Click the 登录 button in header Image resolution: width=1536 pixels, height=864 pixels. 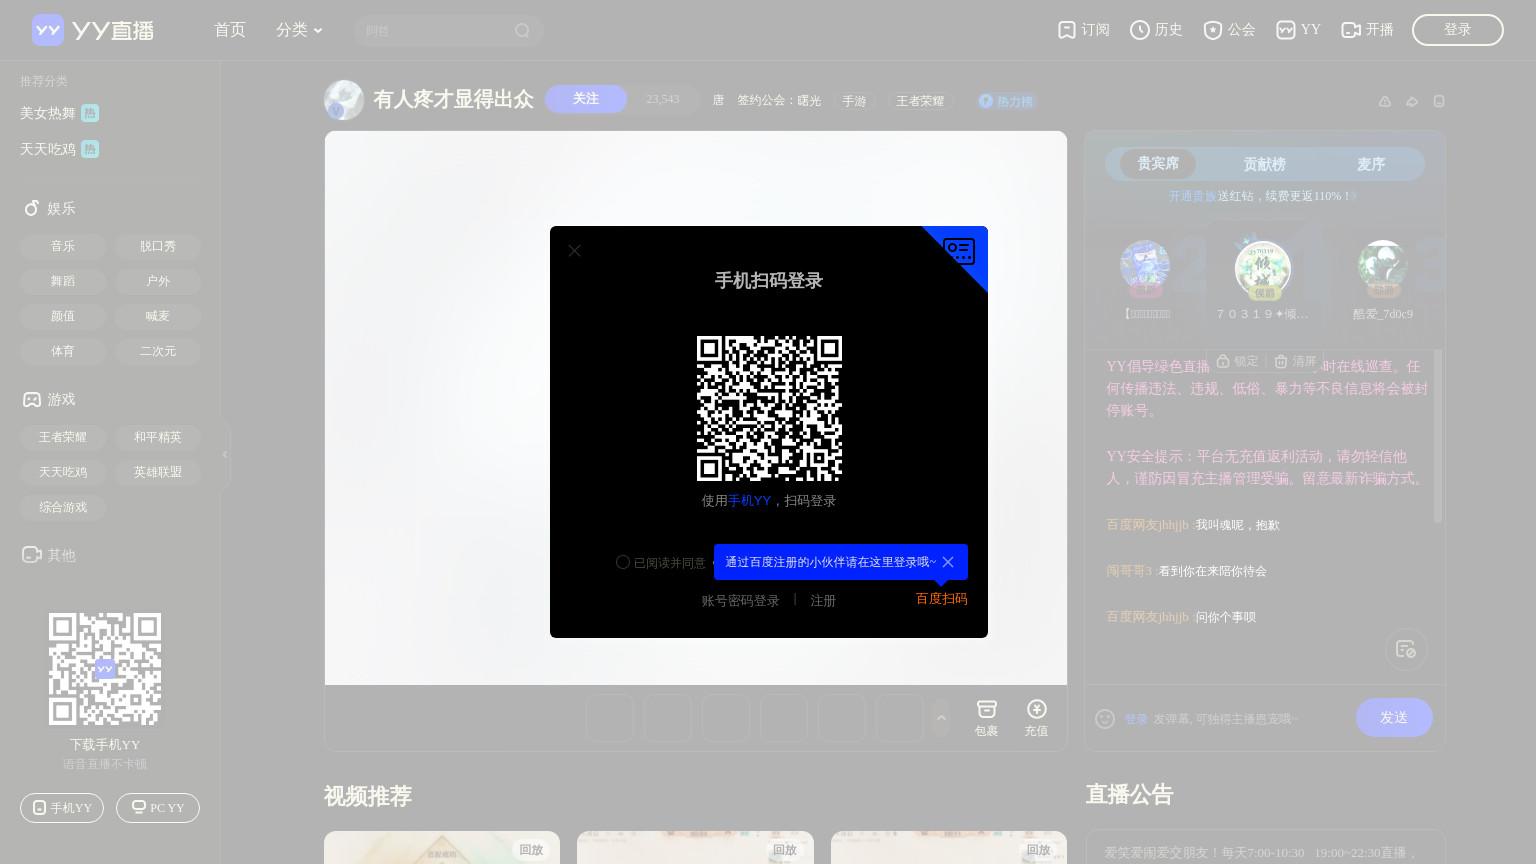1457,30
